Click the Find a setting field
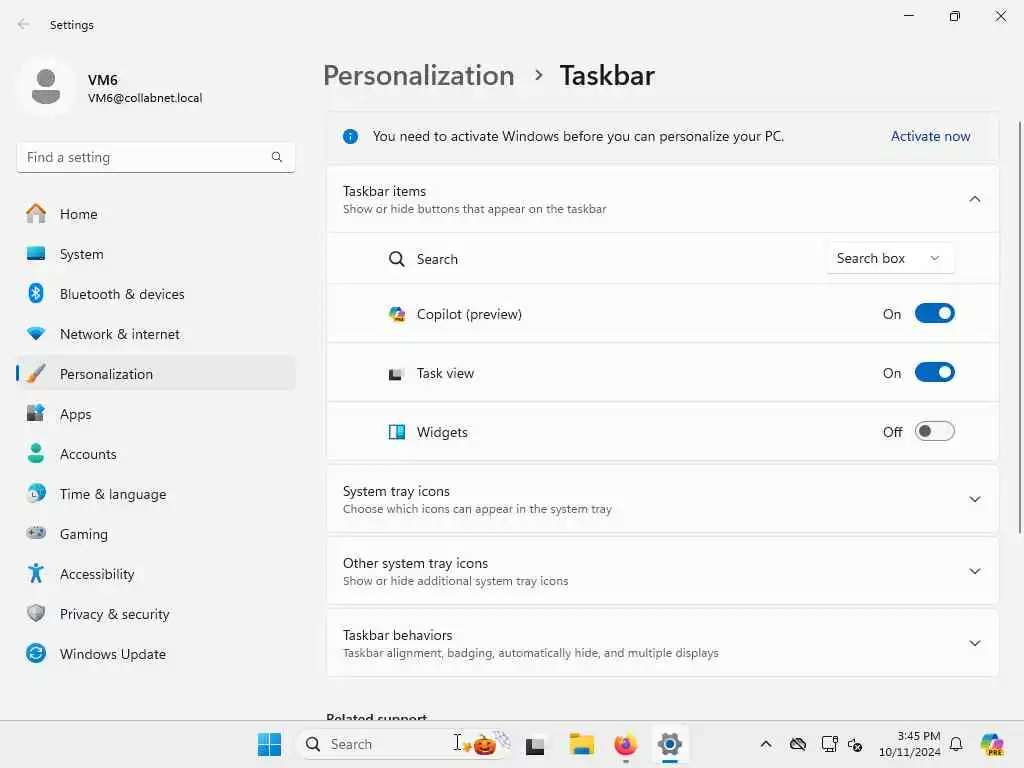This screenshot has width=1024, height=768. pyautogui.click(x=155, y=157)
